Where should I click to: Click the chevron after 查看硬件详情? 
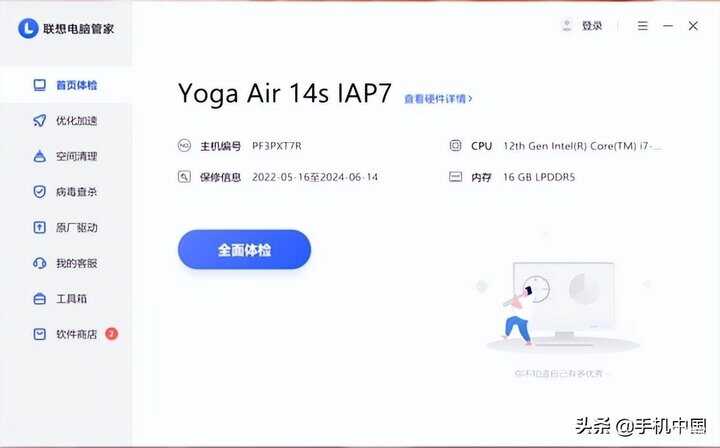click(470, 98)
